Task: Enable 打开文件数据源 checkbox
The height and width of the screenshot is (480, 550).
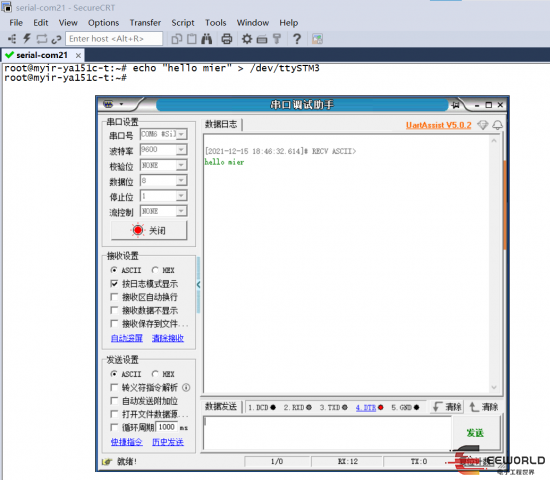Action: coord(114,414)
